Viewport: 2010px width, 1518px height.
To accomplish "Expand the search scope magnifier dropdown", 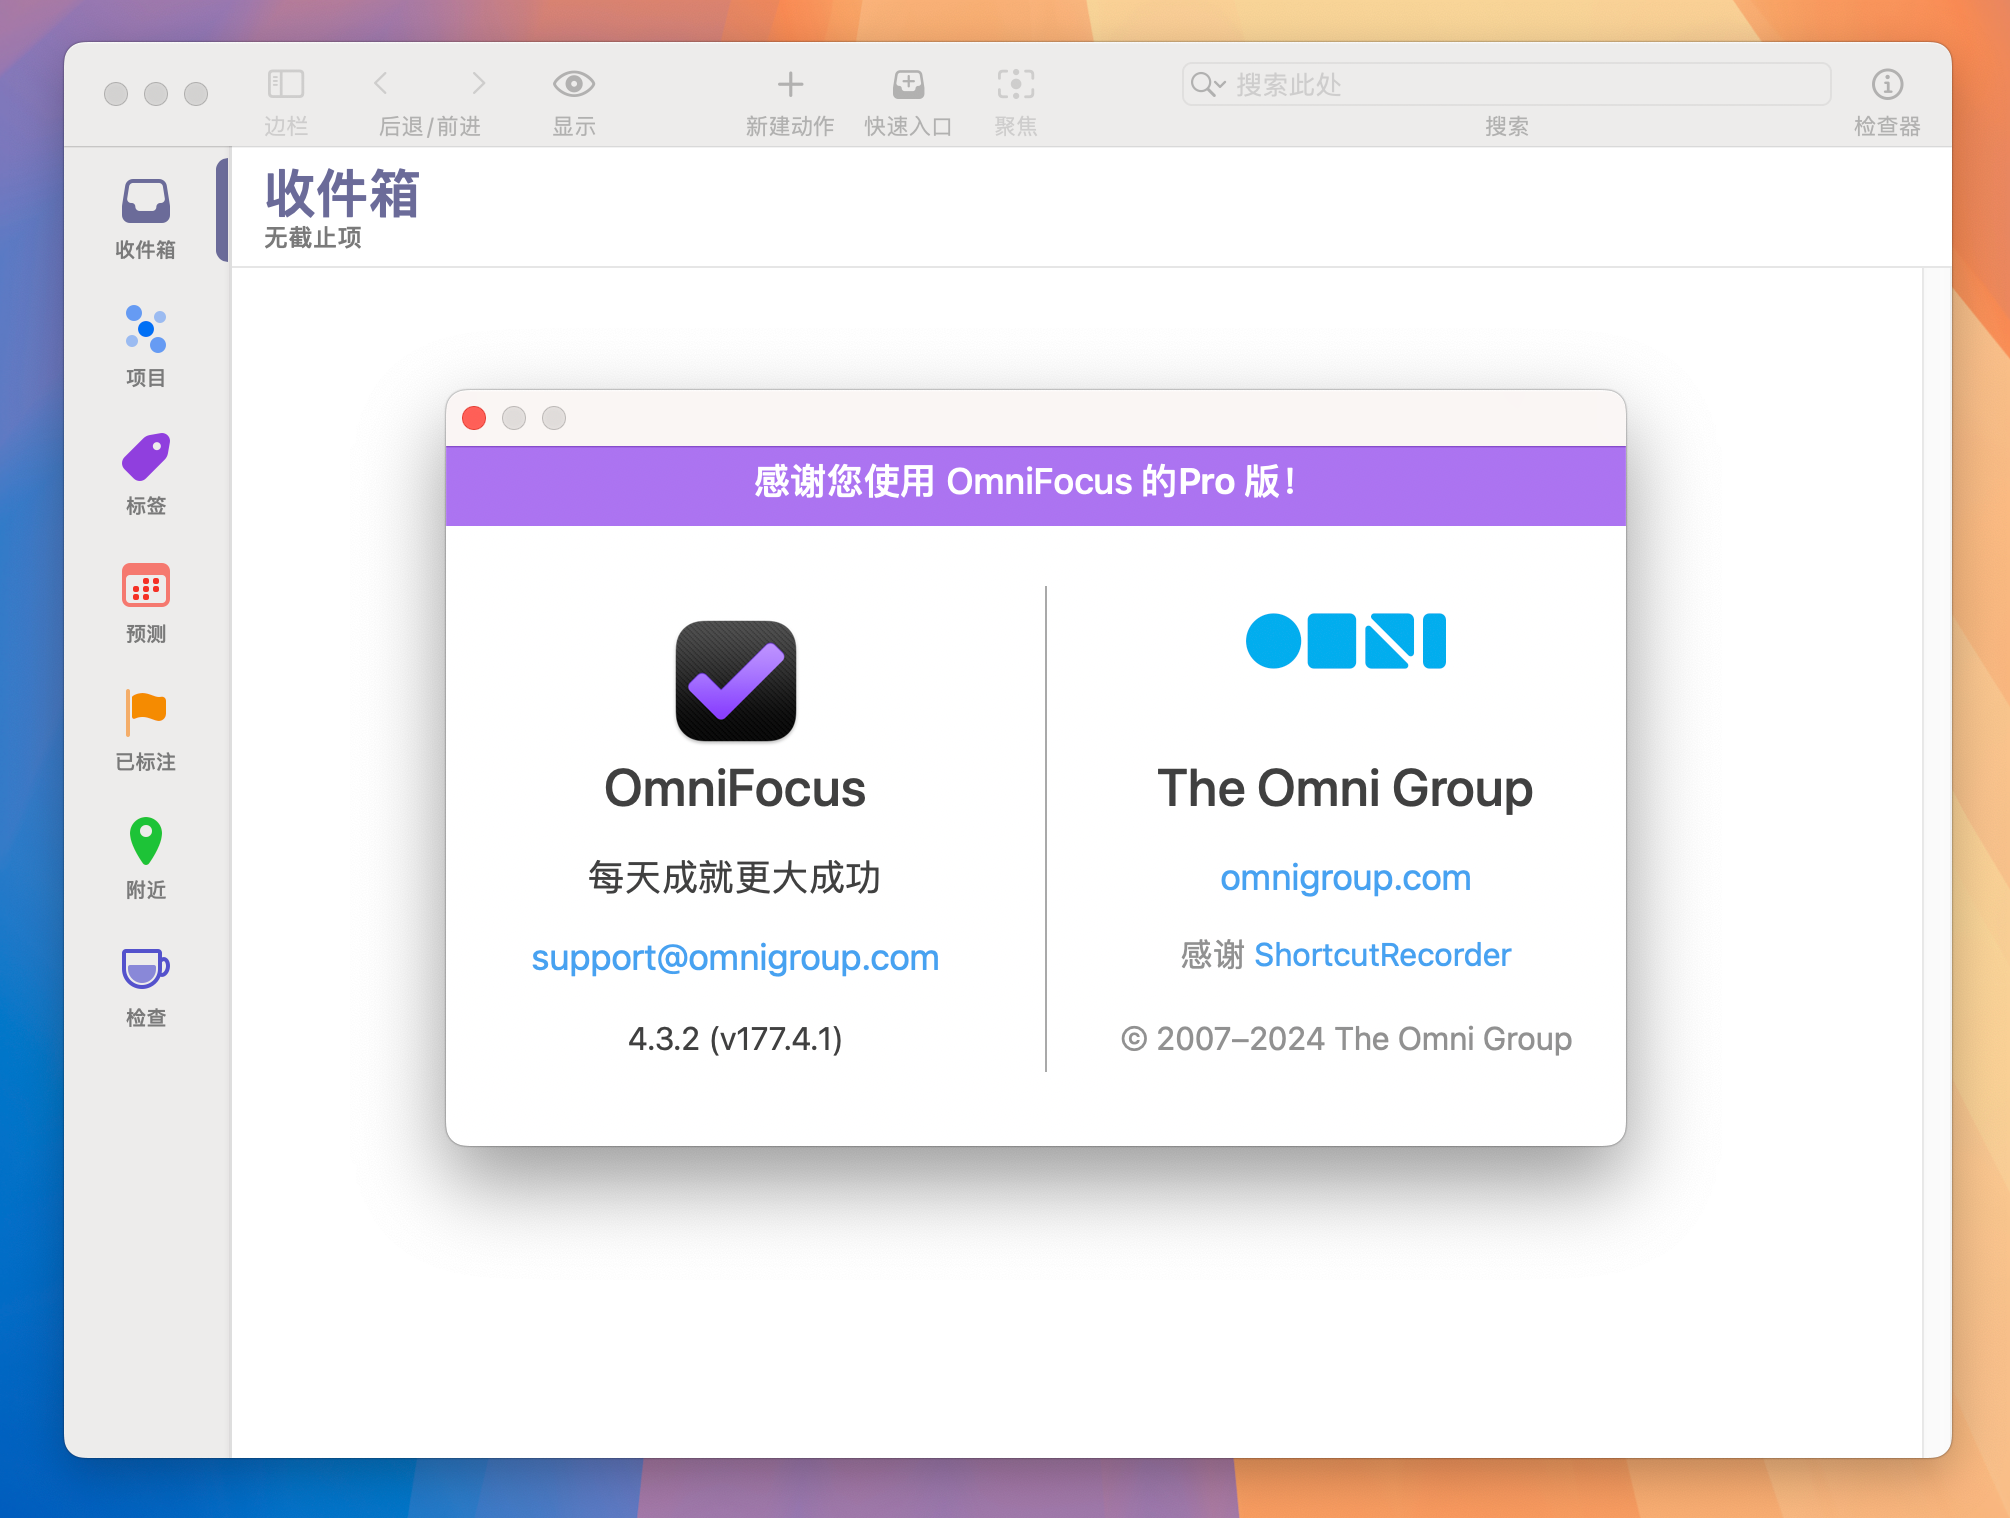I will pyautogui.click(x=1208, y=84).
